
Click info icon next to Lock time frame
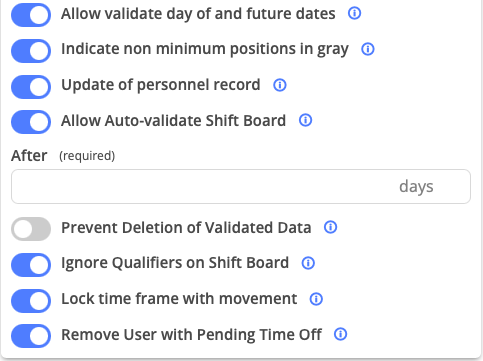316,299
